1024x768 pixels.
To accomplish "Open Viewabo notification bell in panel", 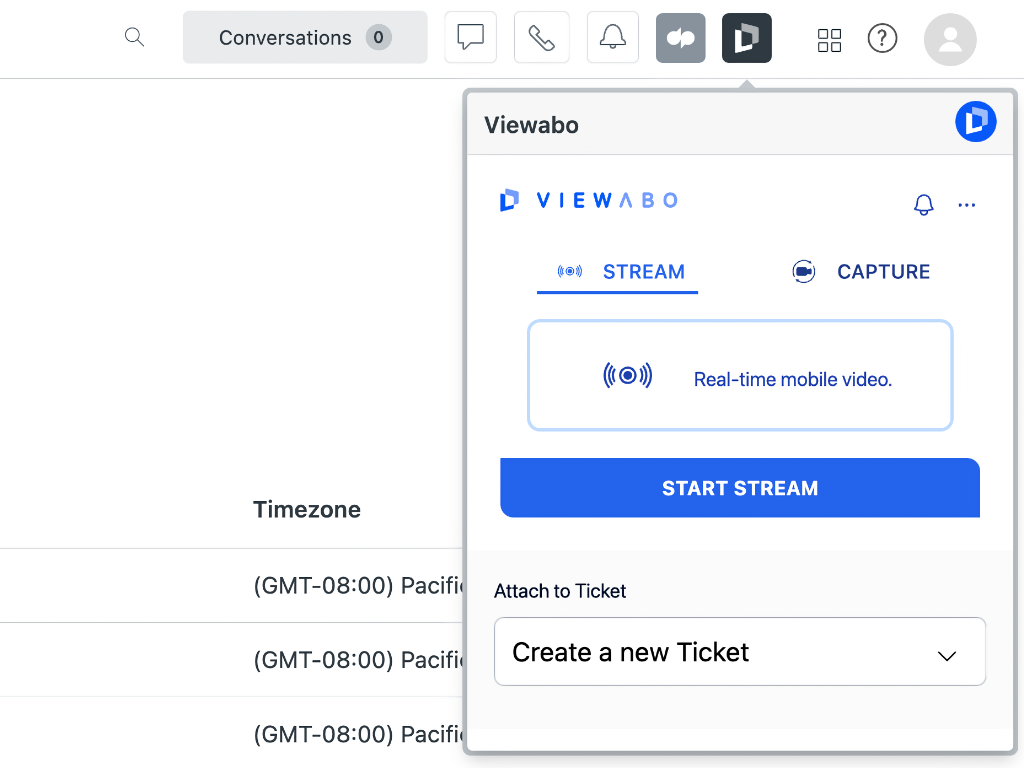I will pyautogui.click(x=923, y=205).
